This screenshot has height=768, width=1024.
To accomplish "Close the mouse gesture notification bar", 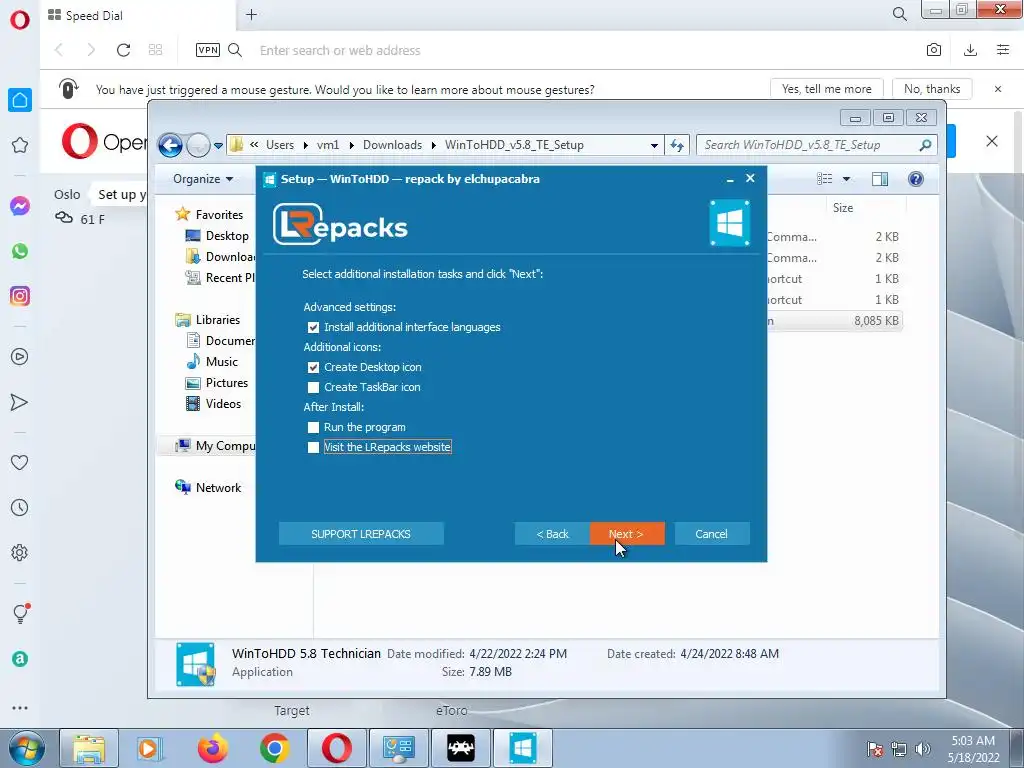I will click(998, 89).
